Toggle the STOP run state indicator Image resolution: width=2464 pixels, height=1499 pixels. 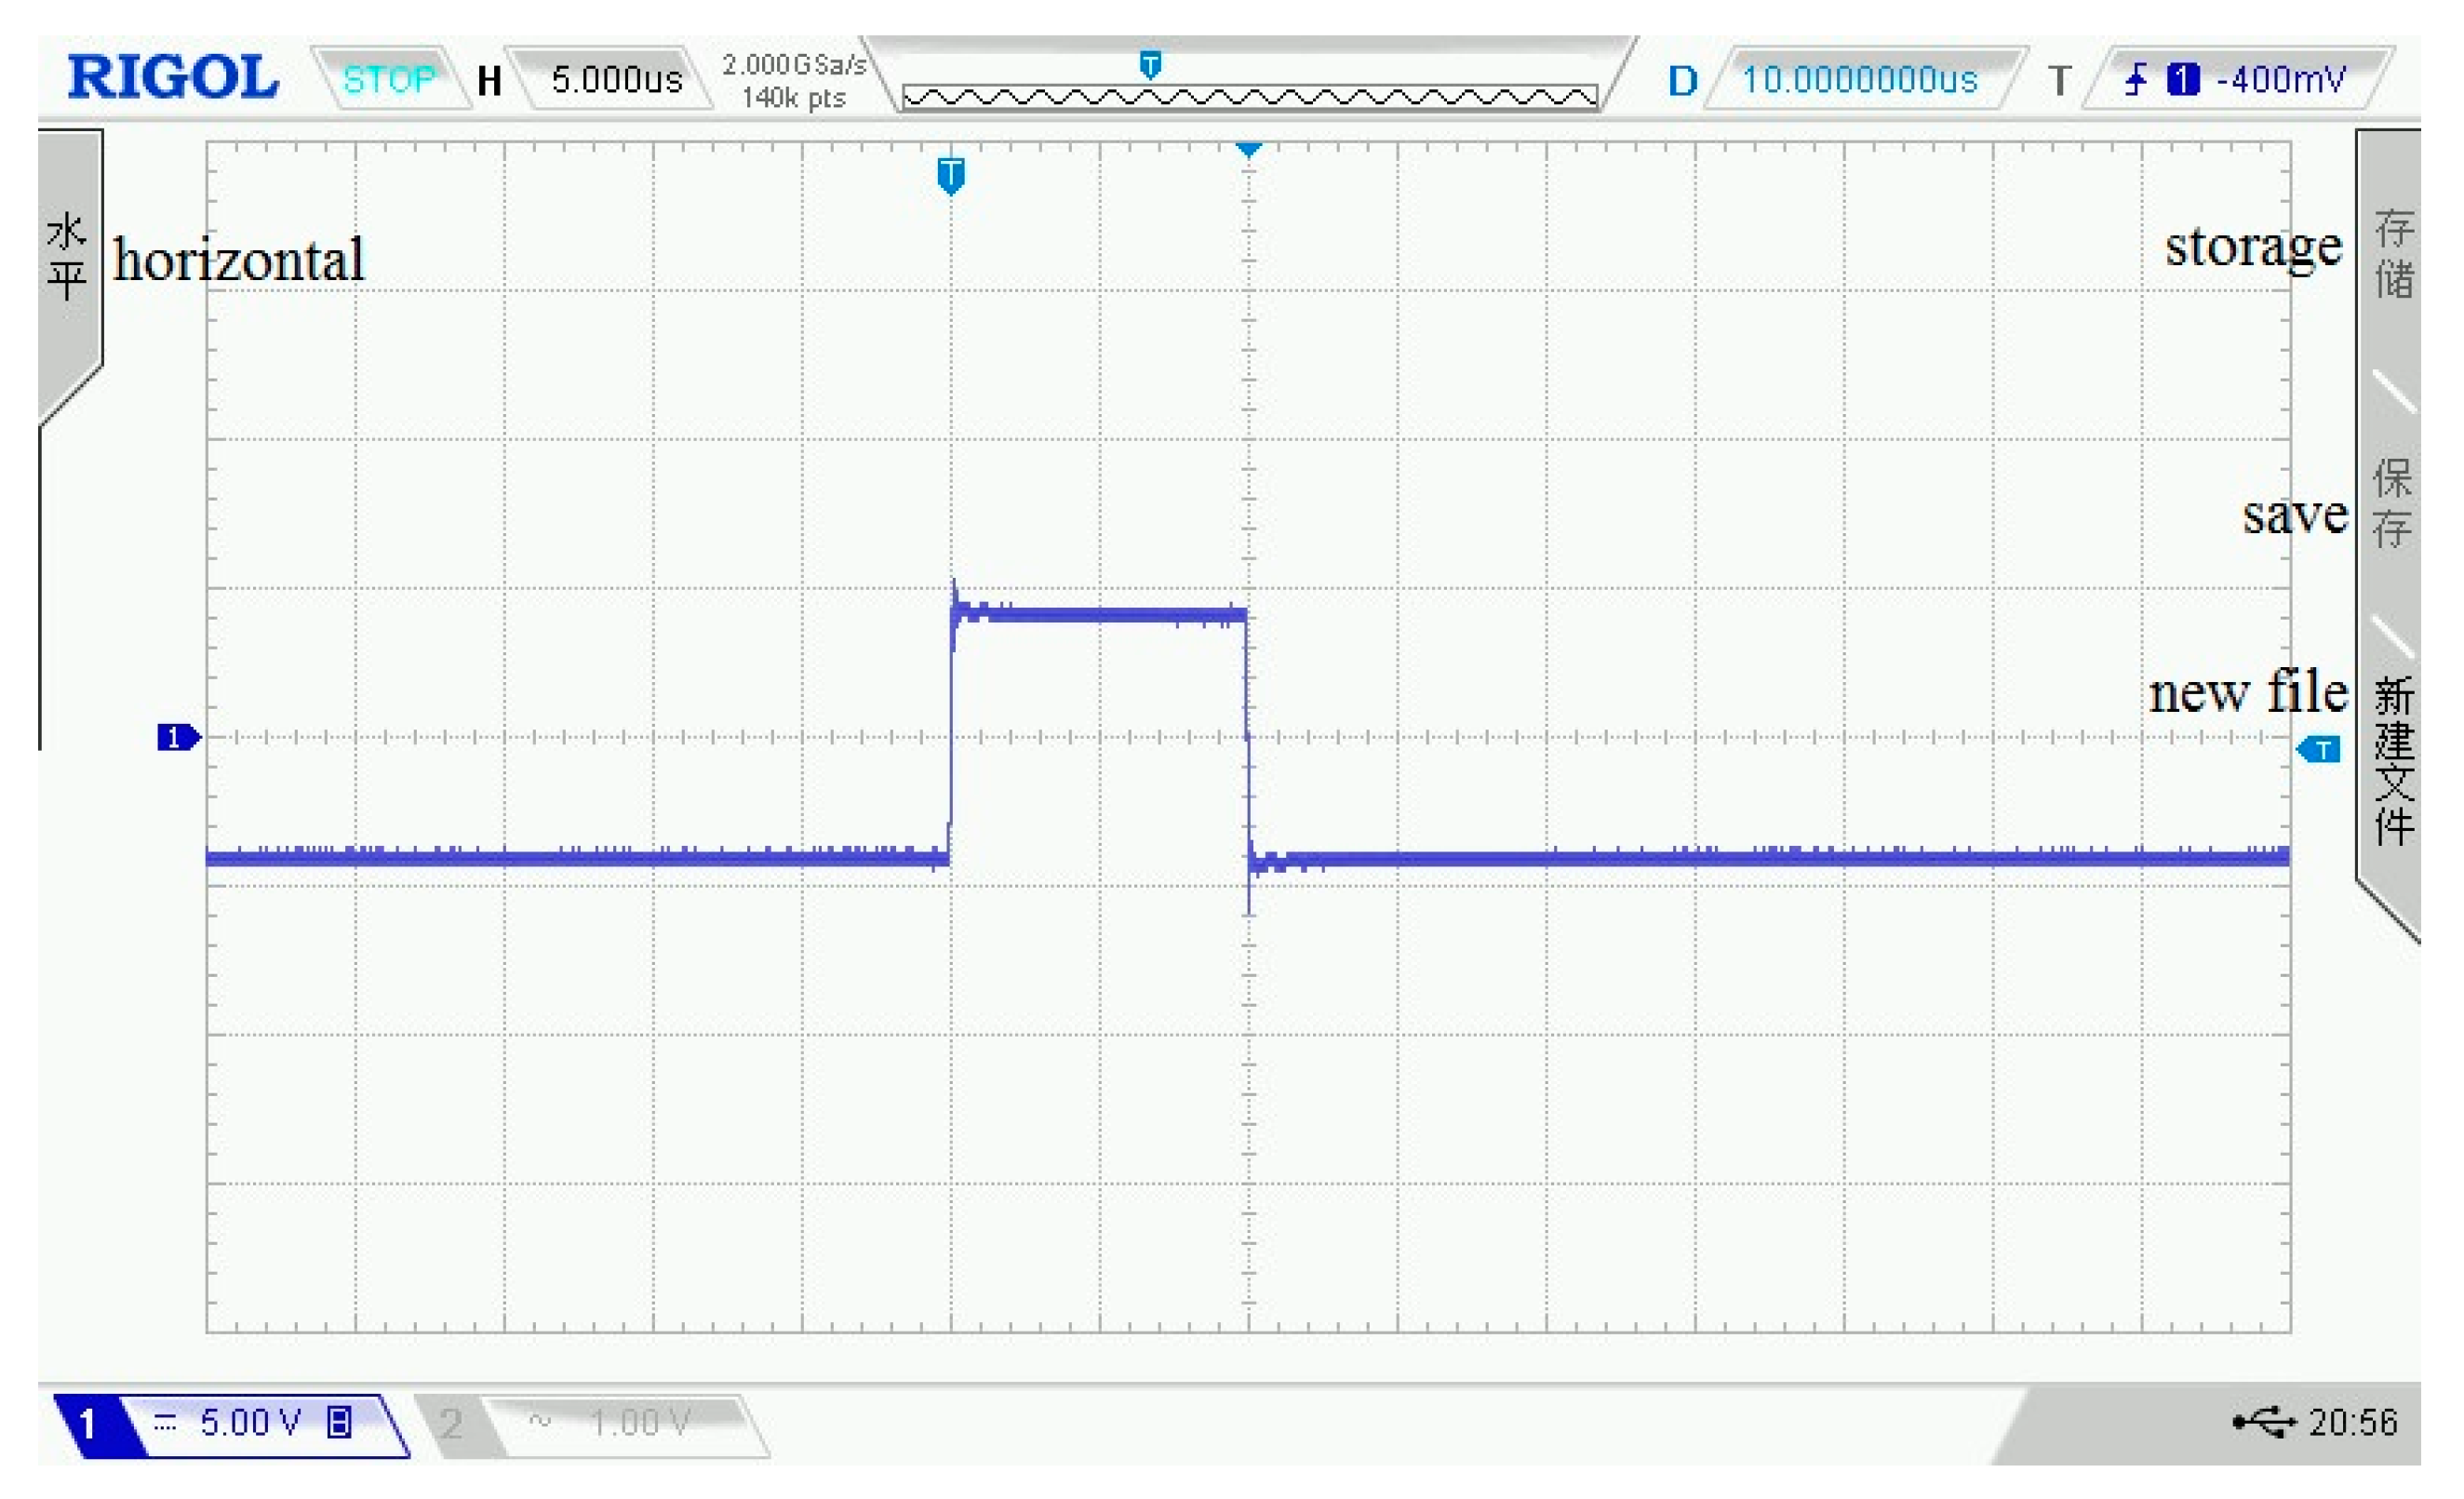point(388,79)
